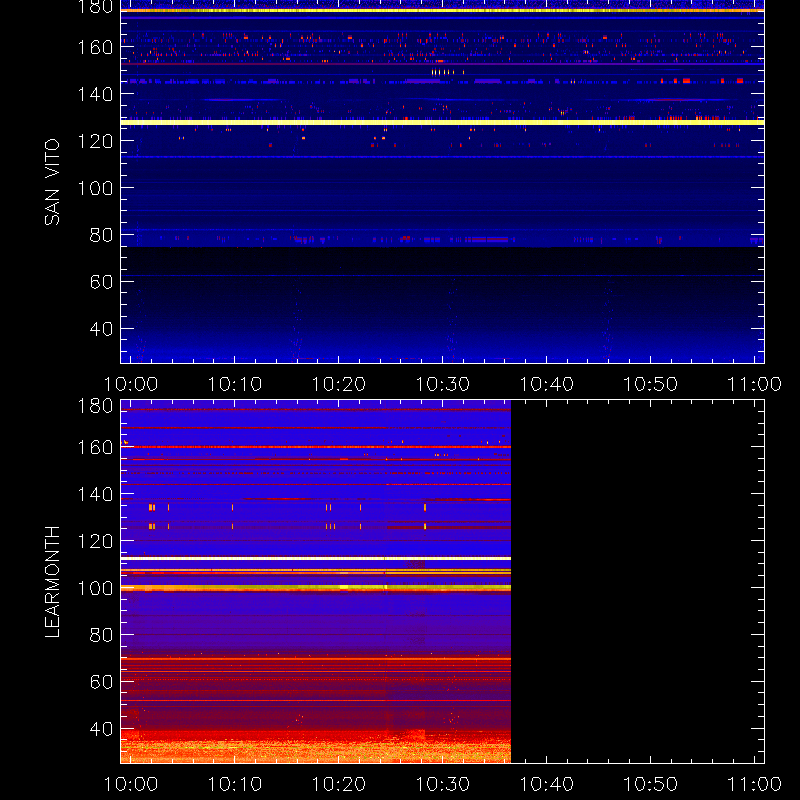Viewport: 800px width, 800px height.
Task: Pick the 120 label on Learmonth axis
Action: tap(95, 541)
